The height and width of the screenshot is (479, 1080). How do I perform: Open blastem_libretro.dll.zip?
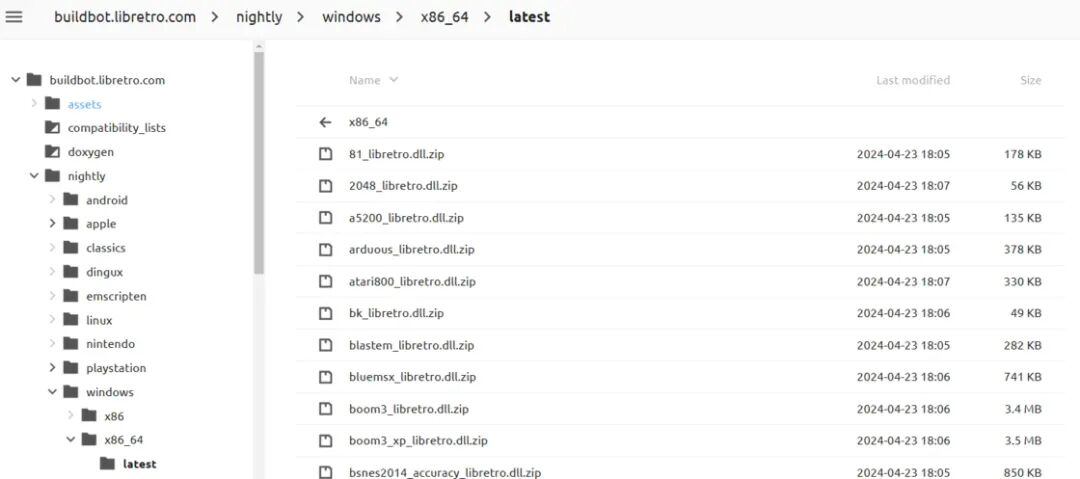[x=411, y=345]
